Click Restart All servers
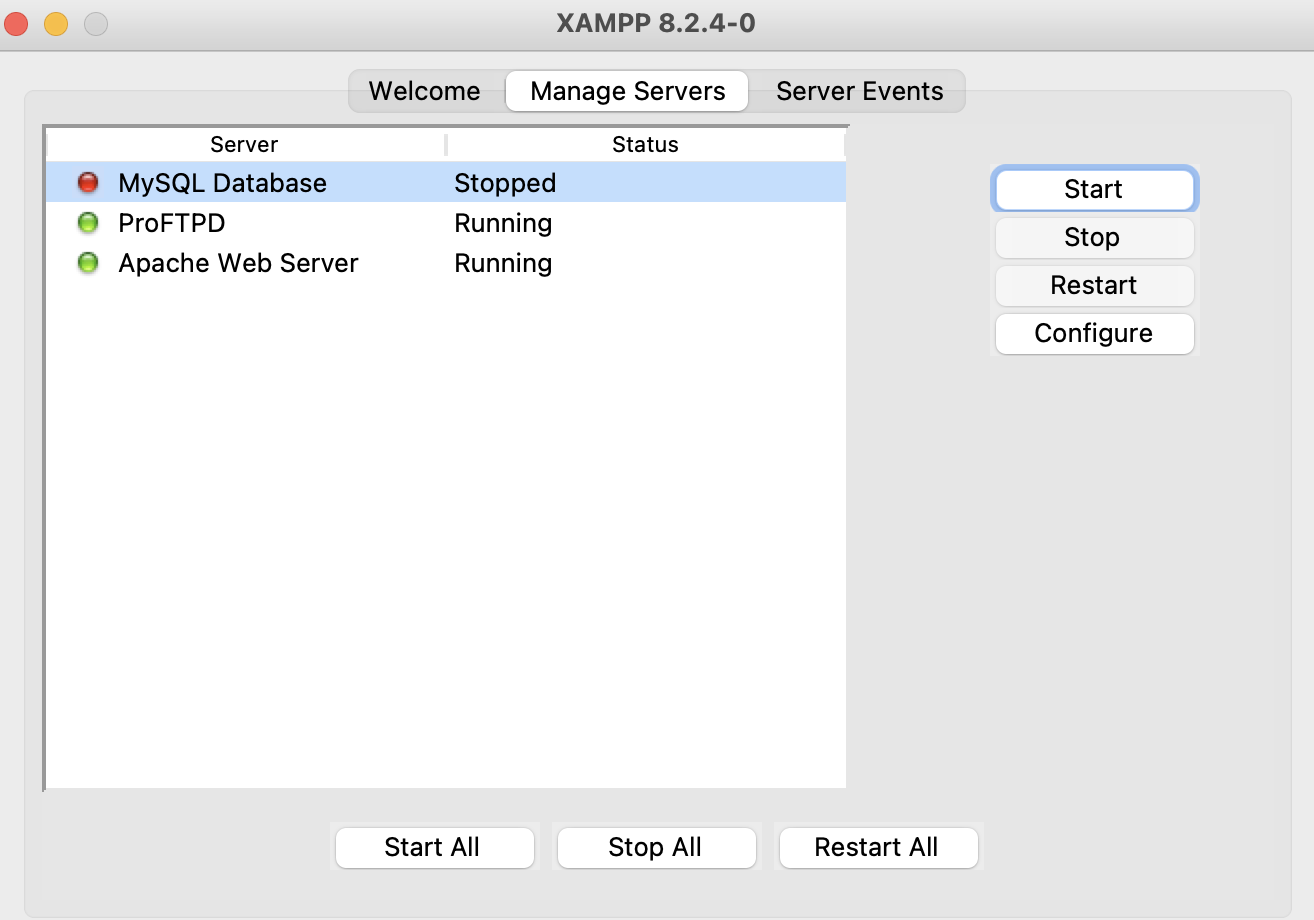 coord(878,847)
